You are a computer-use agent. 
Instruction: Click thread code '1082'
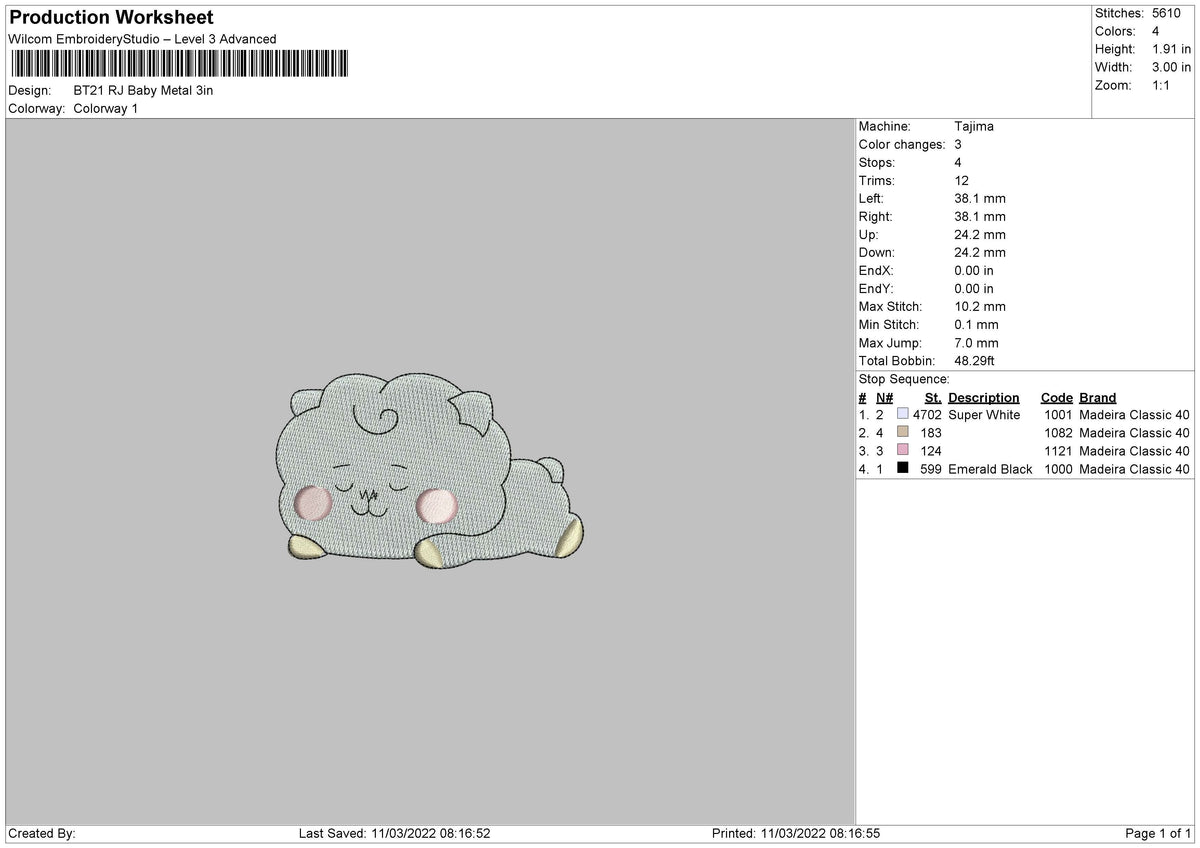(1057, 432)
